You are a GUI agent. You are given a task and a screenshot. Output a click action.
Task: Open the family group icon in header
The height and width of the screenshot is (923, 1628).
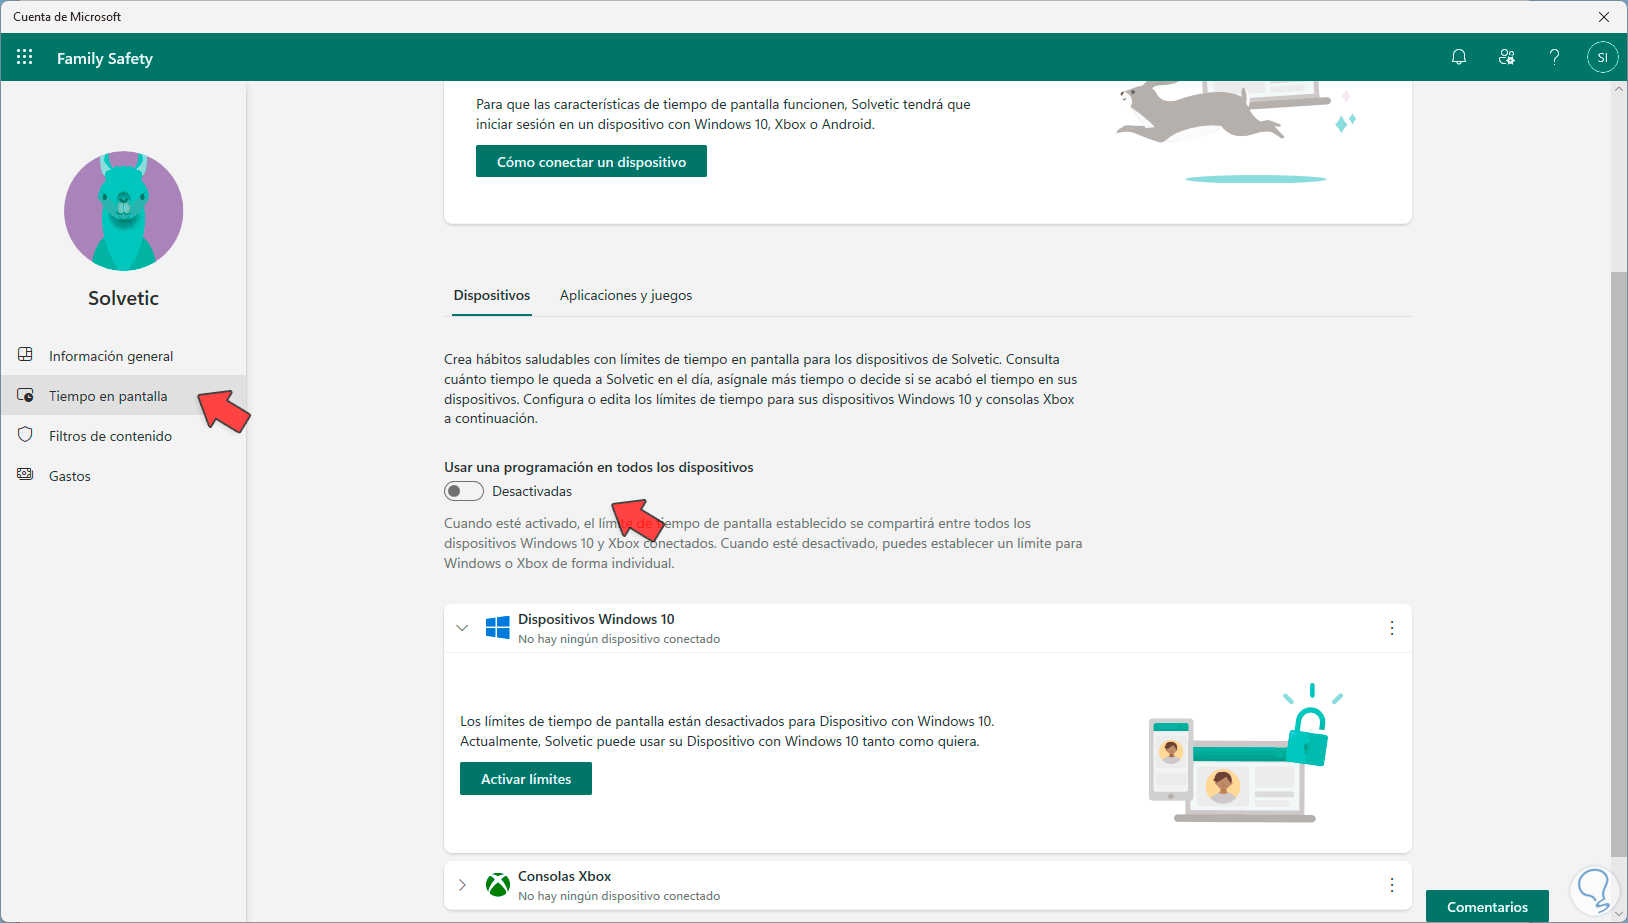pos(1507,57)
